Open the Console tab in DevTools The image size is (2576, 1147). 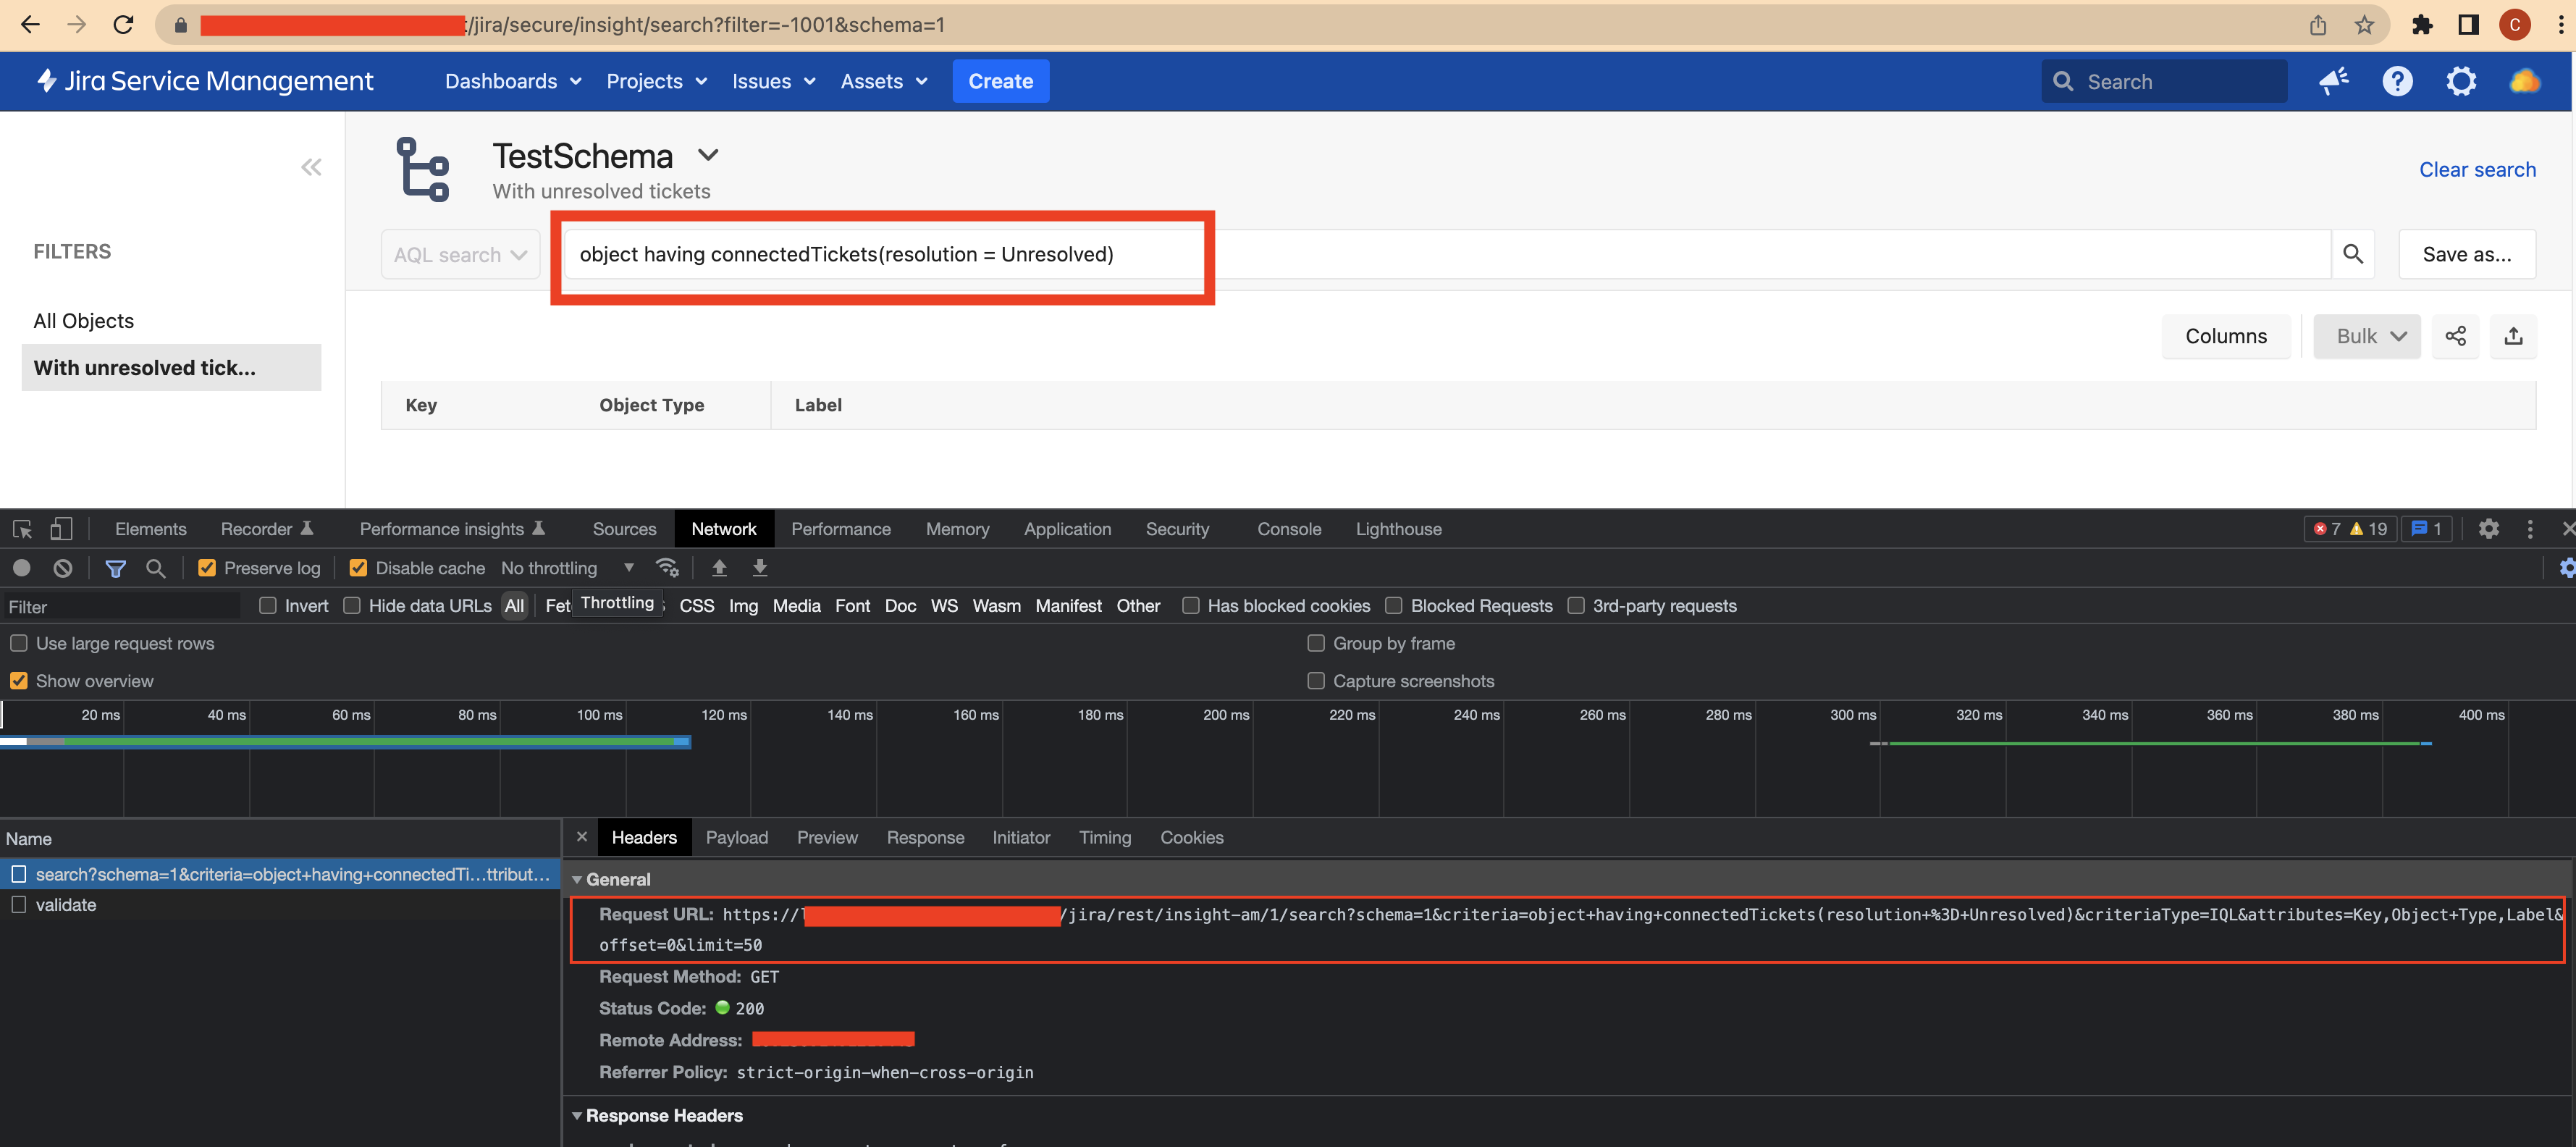pyautogui.click(x=1289, y=529)
